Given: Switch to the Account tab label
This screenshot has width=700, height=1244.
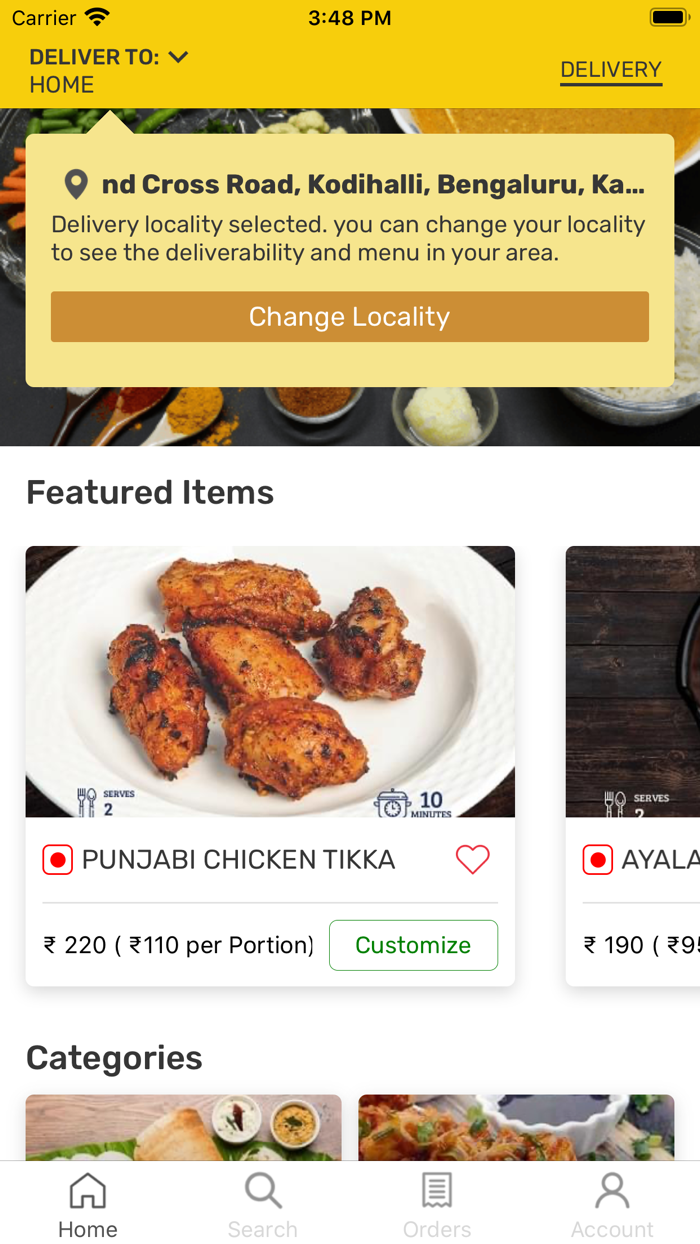Looking at the screenshot, I should point(612,1229).
